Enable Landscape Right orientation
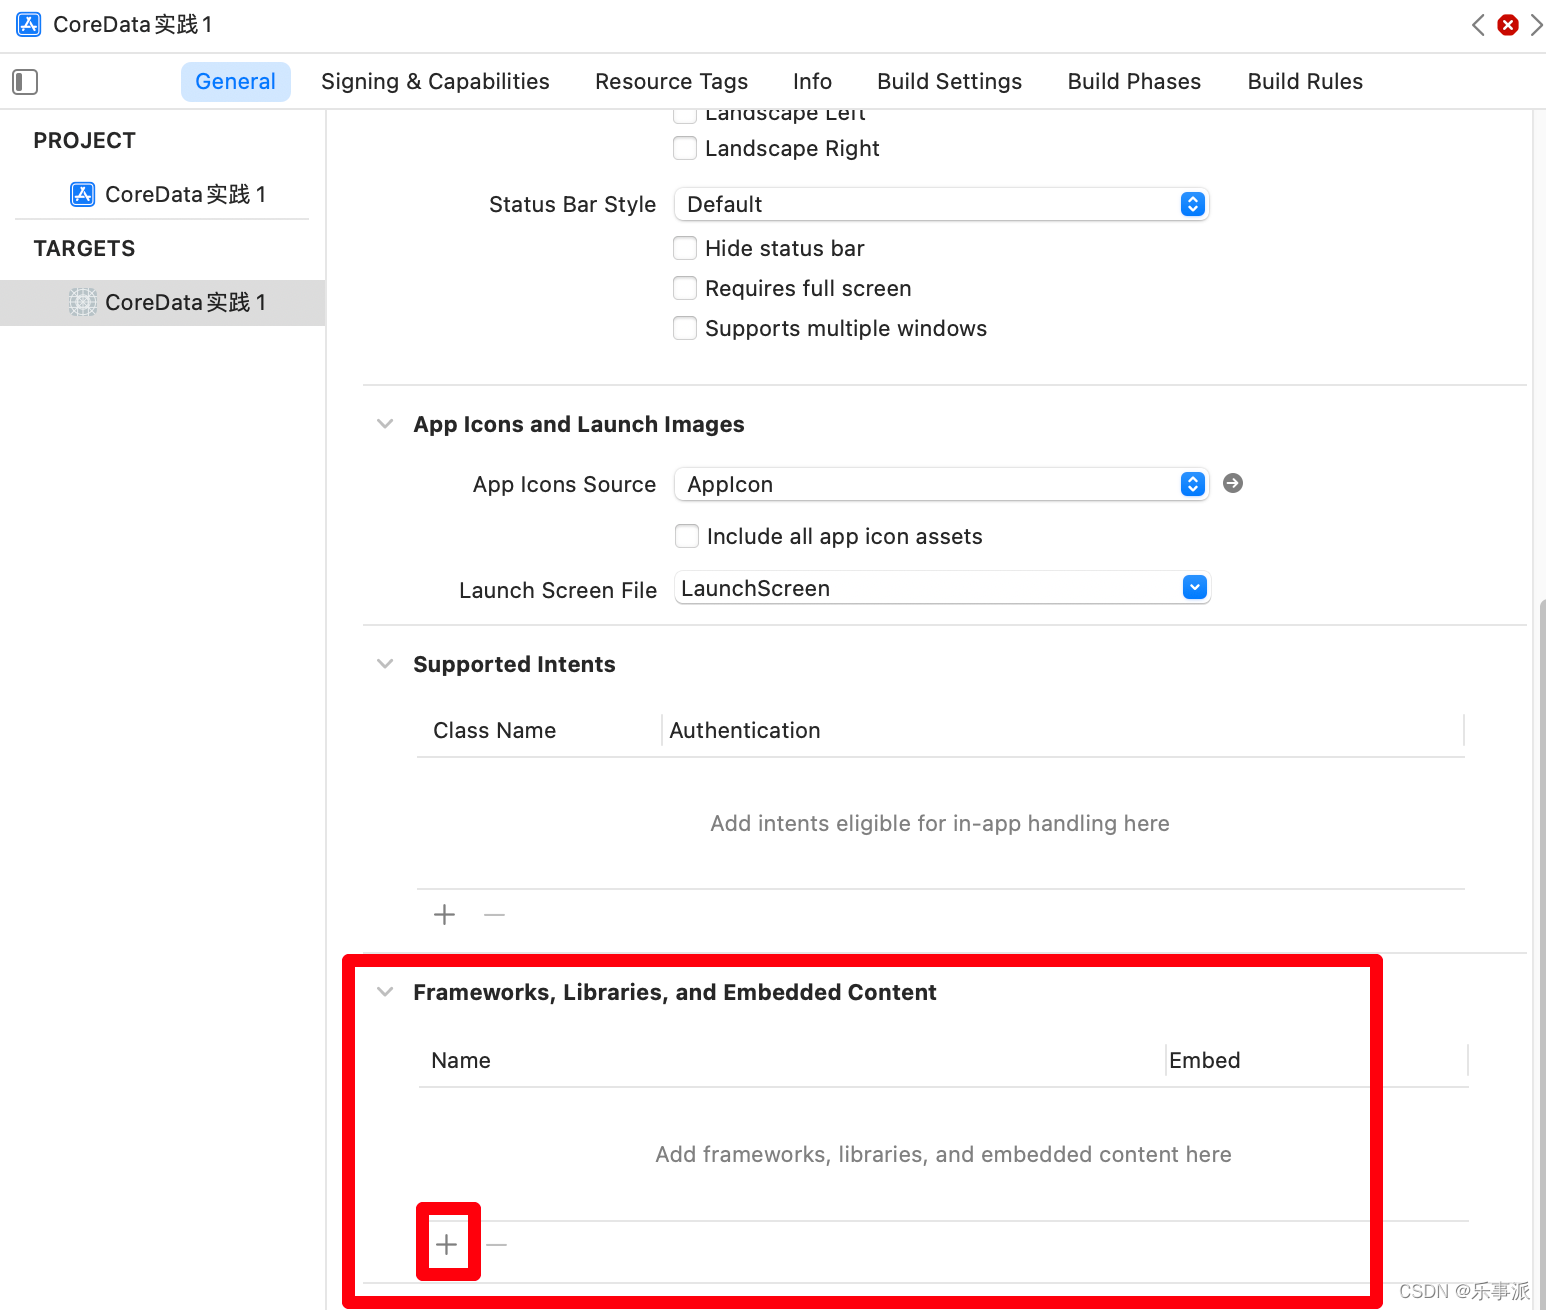 (x=685, y=148)
